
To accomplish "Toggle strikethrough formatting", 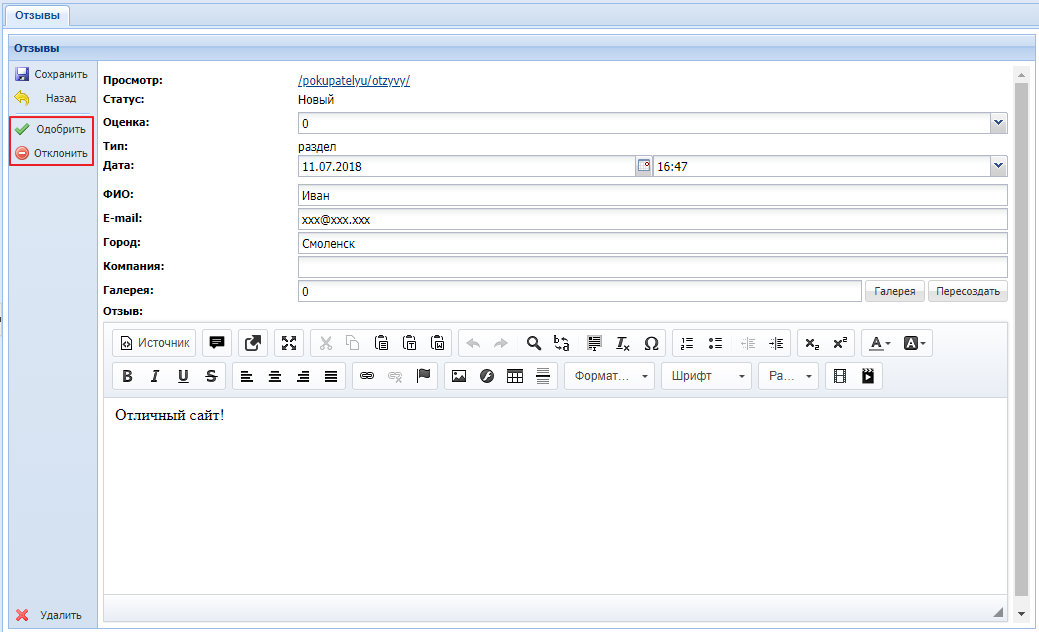I will 211,376.
